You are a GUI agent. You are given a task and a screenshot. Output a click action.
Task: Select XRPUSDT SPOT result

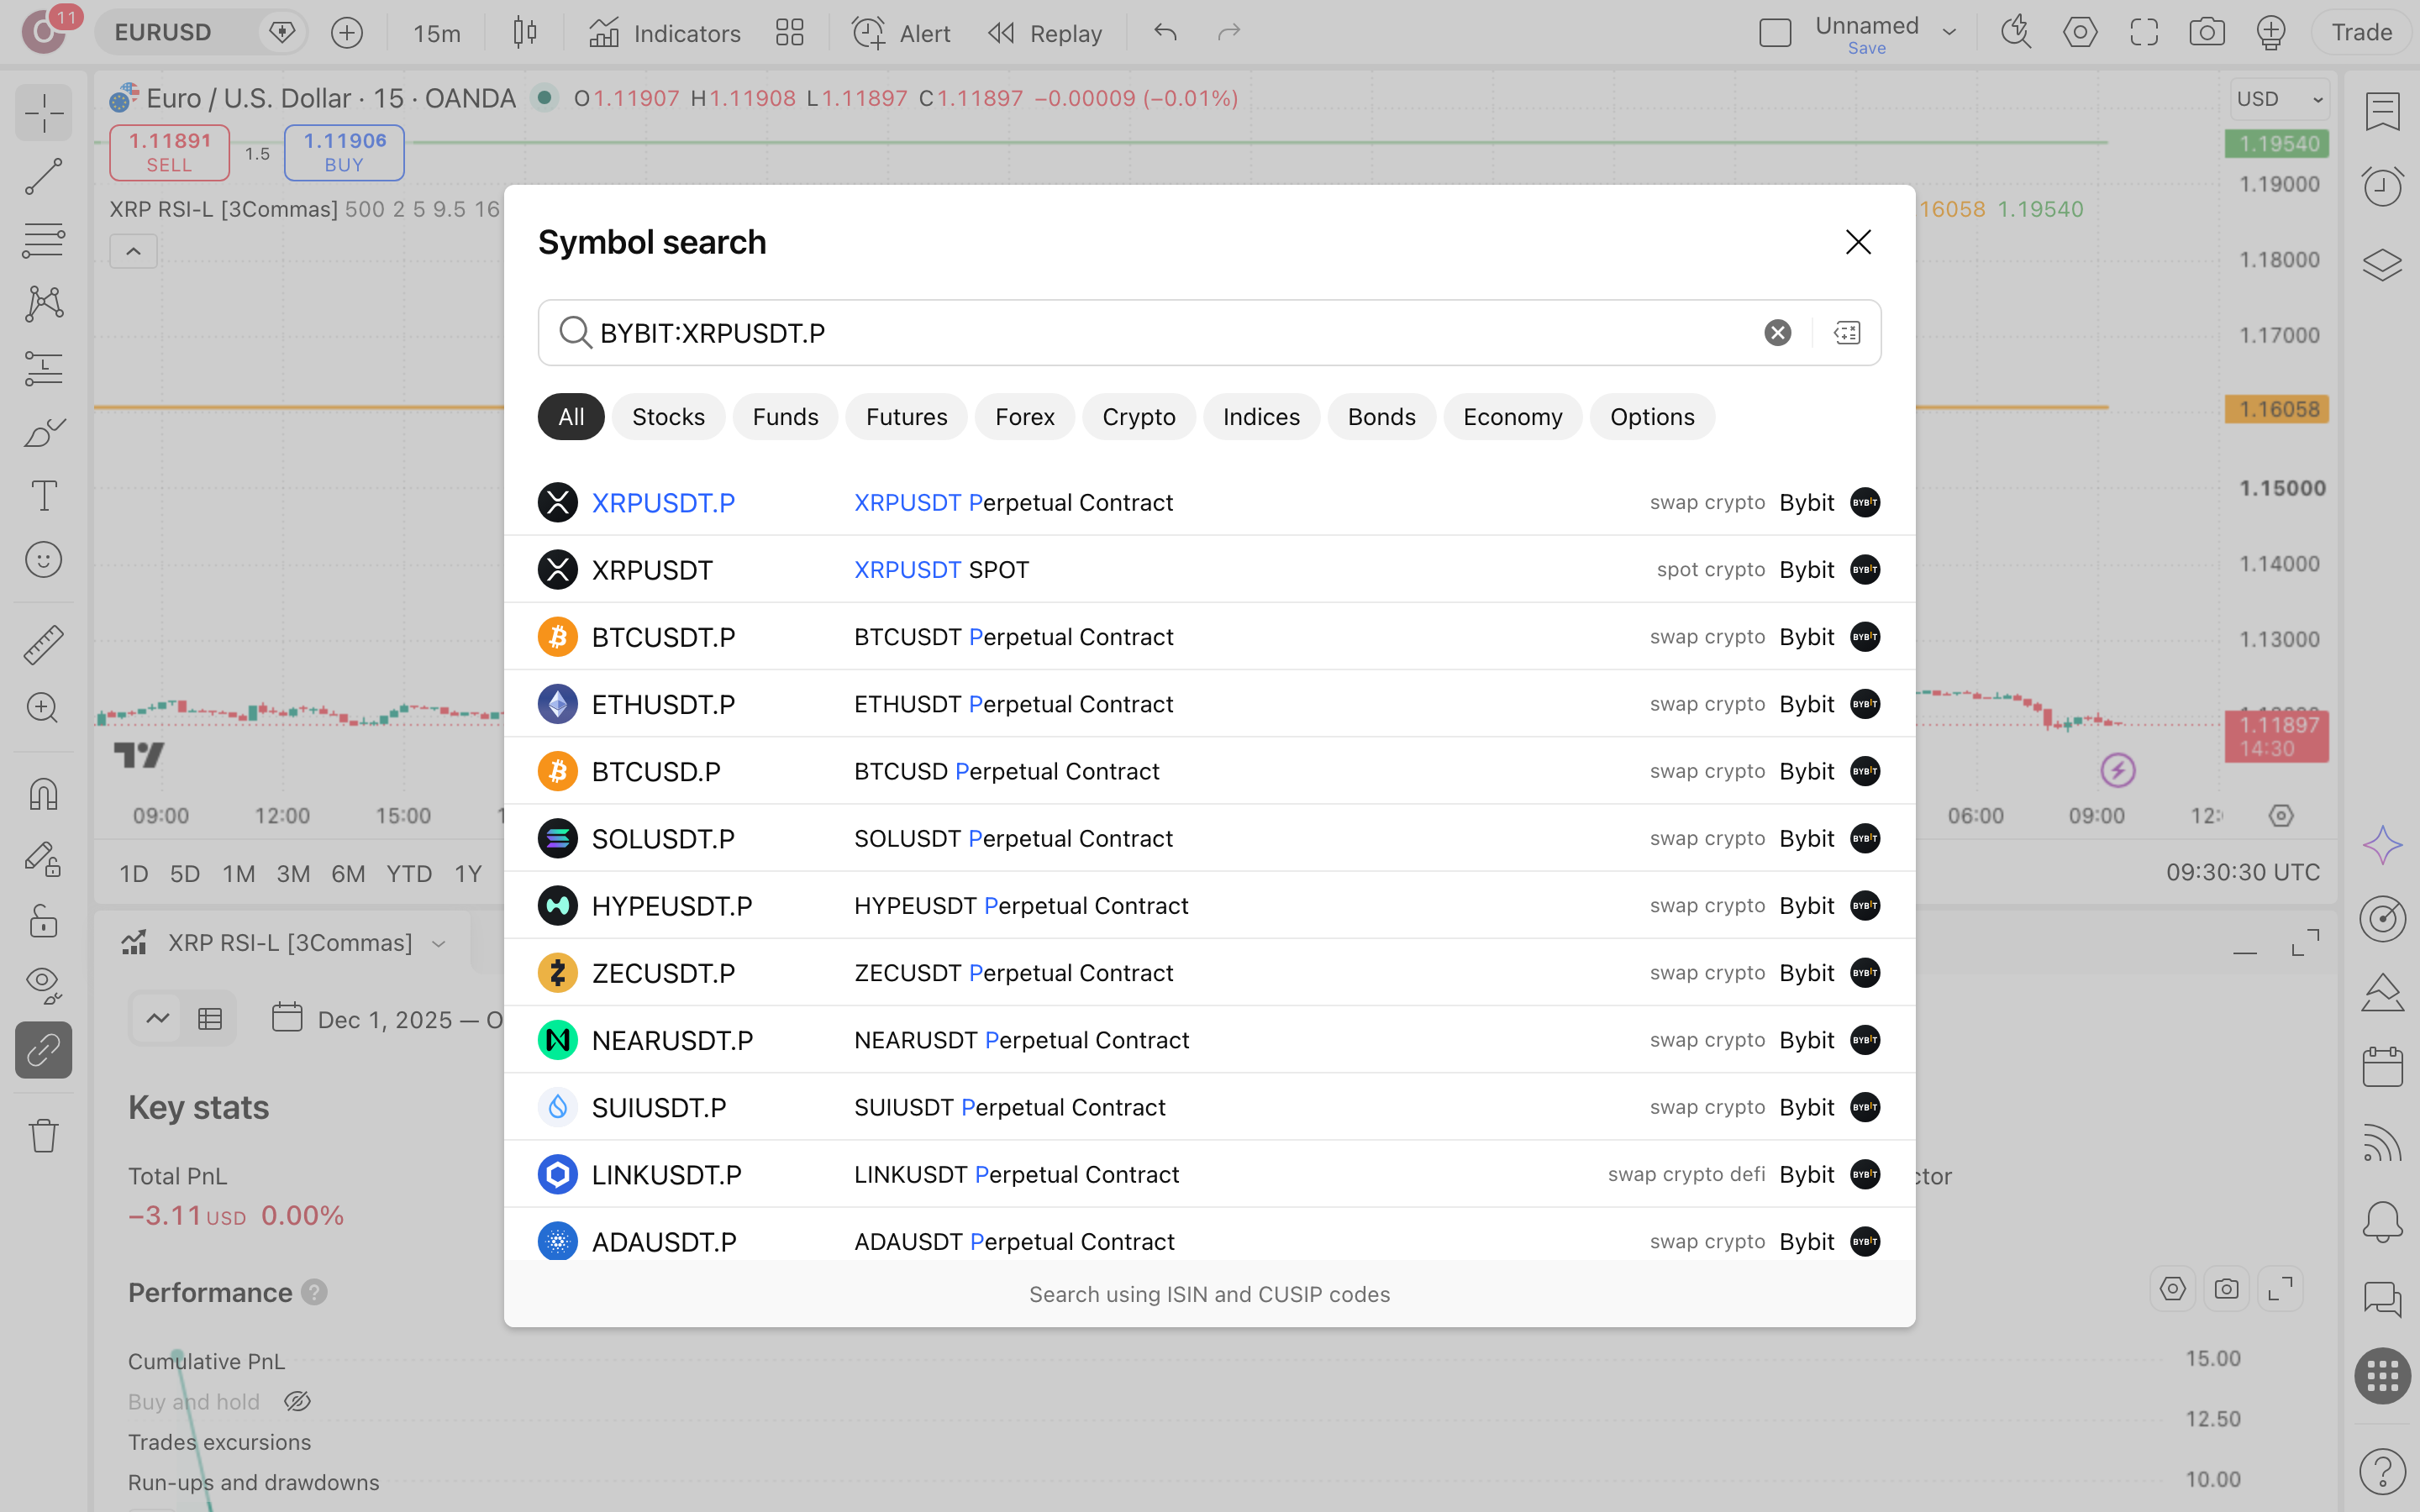(x=1209, y=569)
